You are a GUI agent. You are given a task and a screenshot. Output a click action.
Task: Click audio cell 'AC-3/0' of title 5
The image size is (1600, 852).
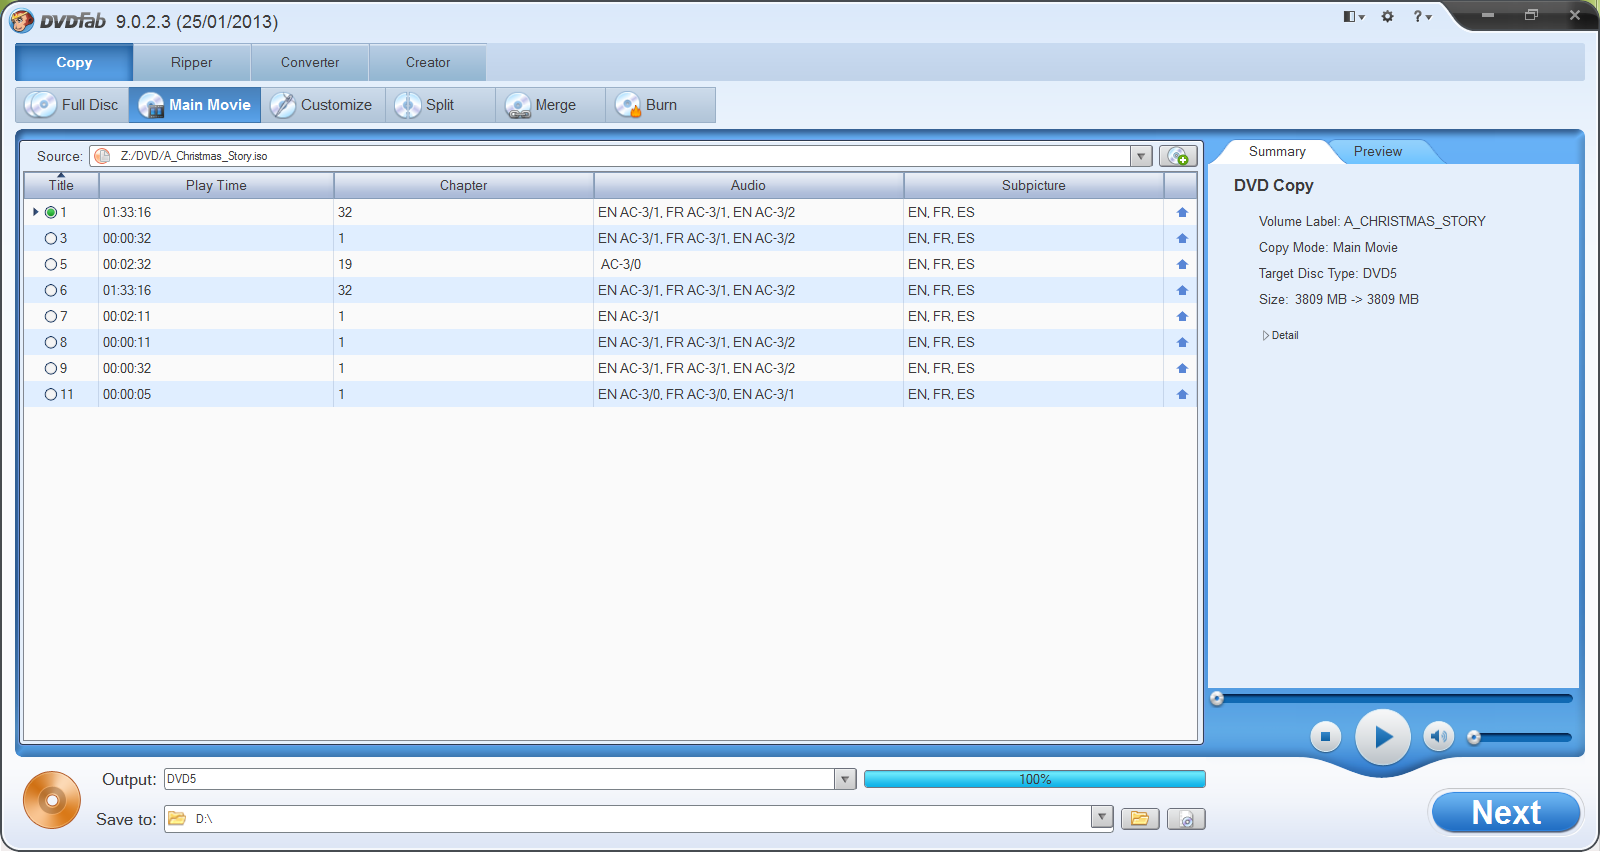[x=621, y=264]
